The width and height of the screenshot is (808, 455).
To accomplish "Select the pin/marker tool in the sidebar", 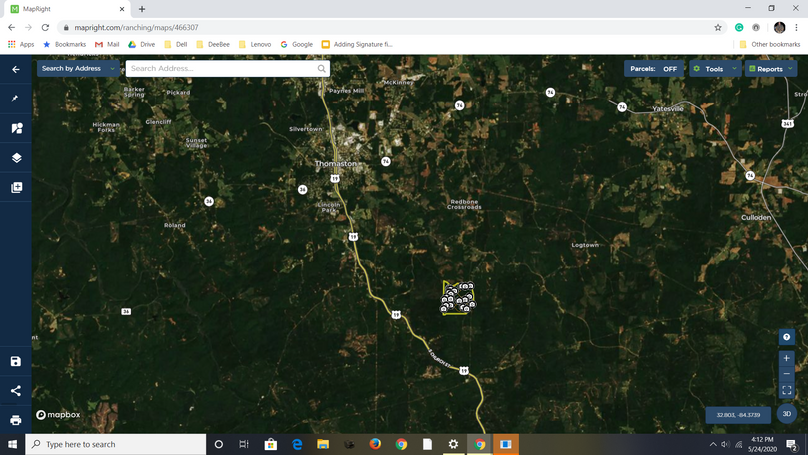I will [x=15, y=98].
